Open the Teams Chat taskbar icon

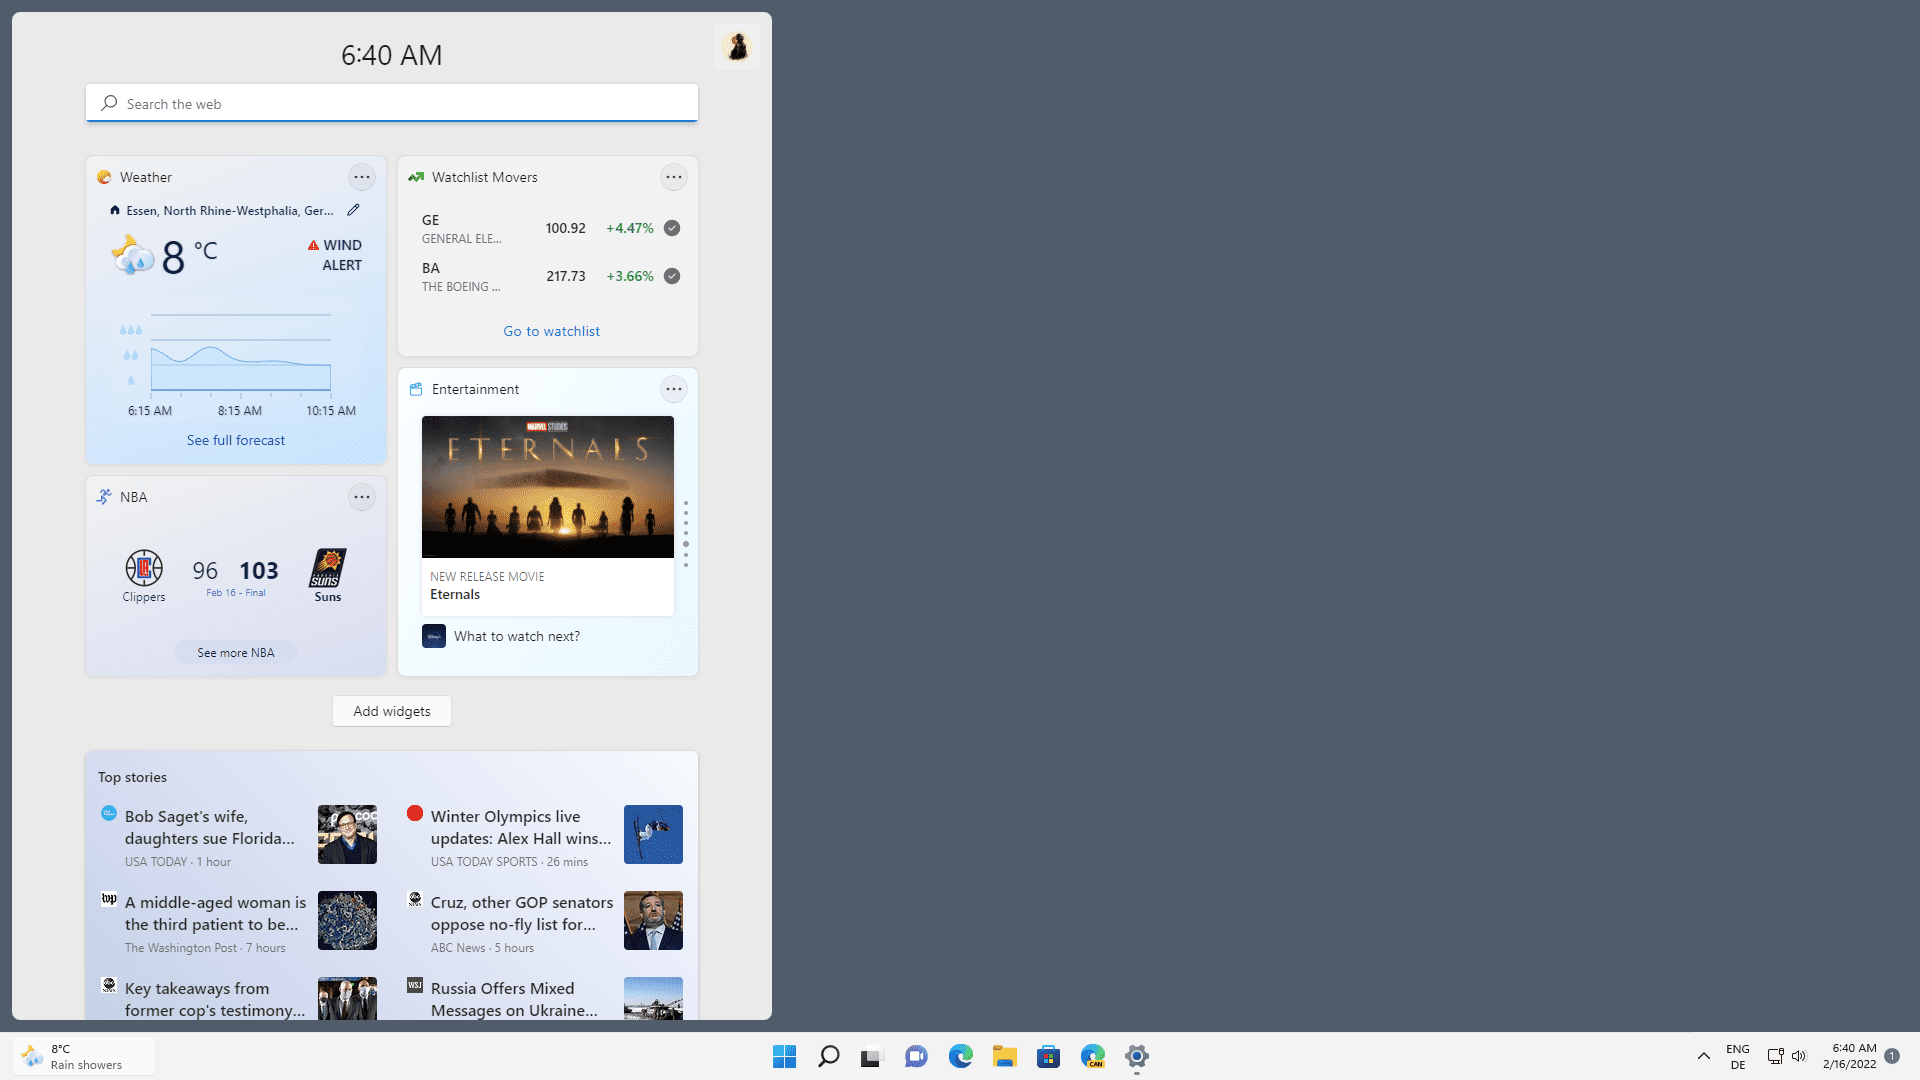pyautogui.click(x=916, y=1056)
